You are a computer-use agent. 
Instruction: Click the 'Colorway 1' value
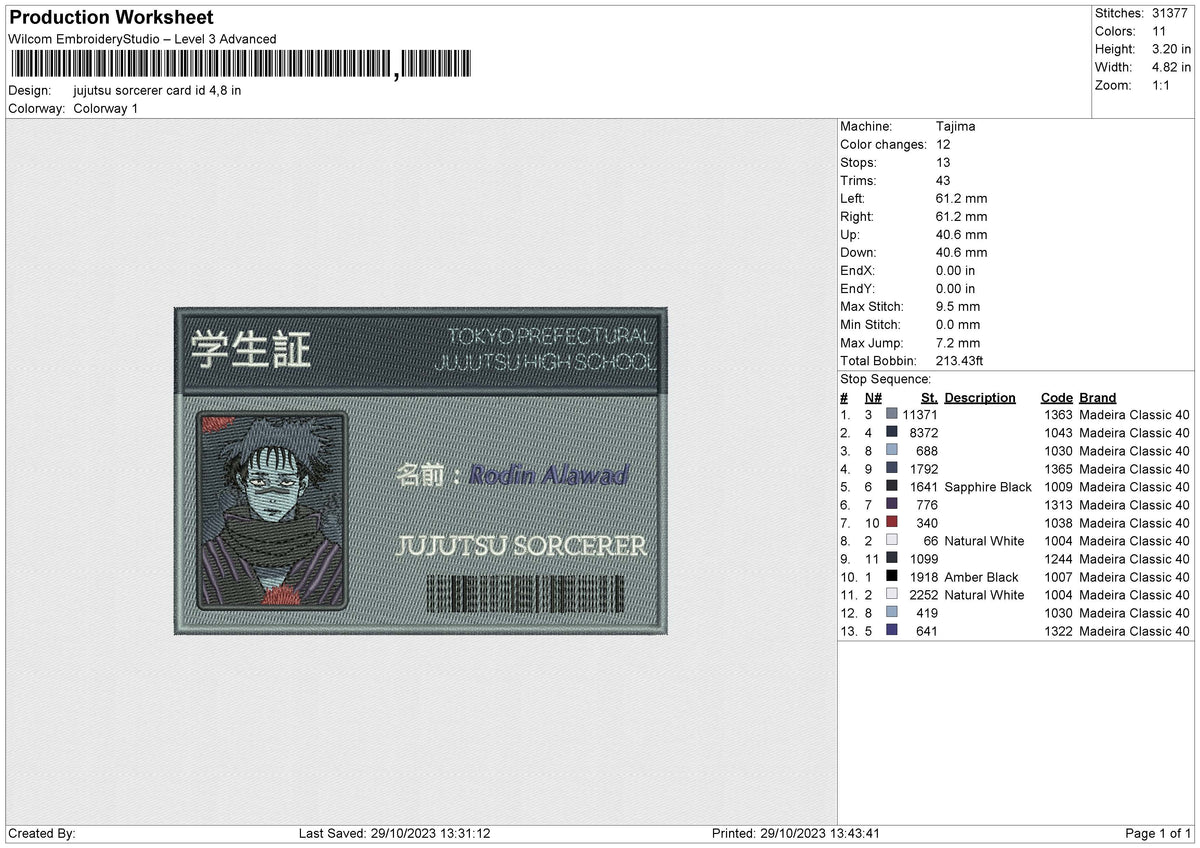106,109
